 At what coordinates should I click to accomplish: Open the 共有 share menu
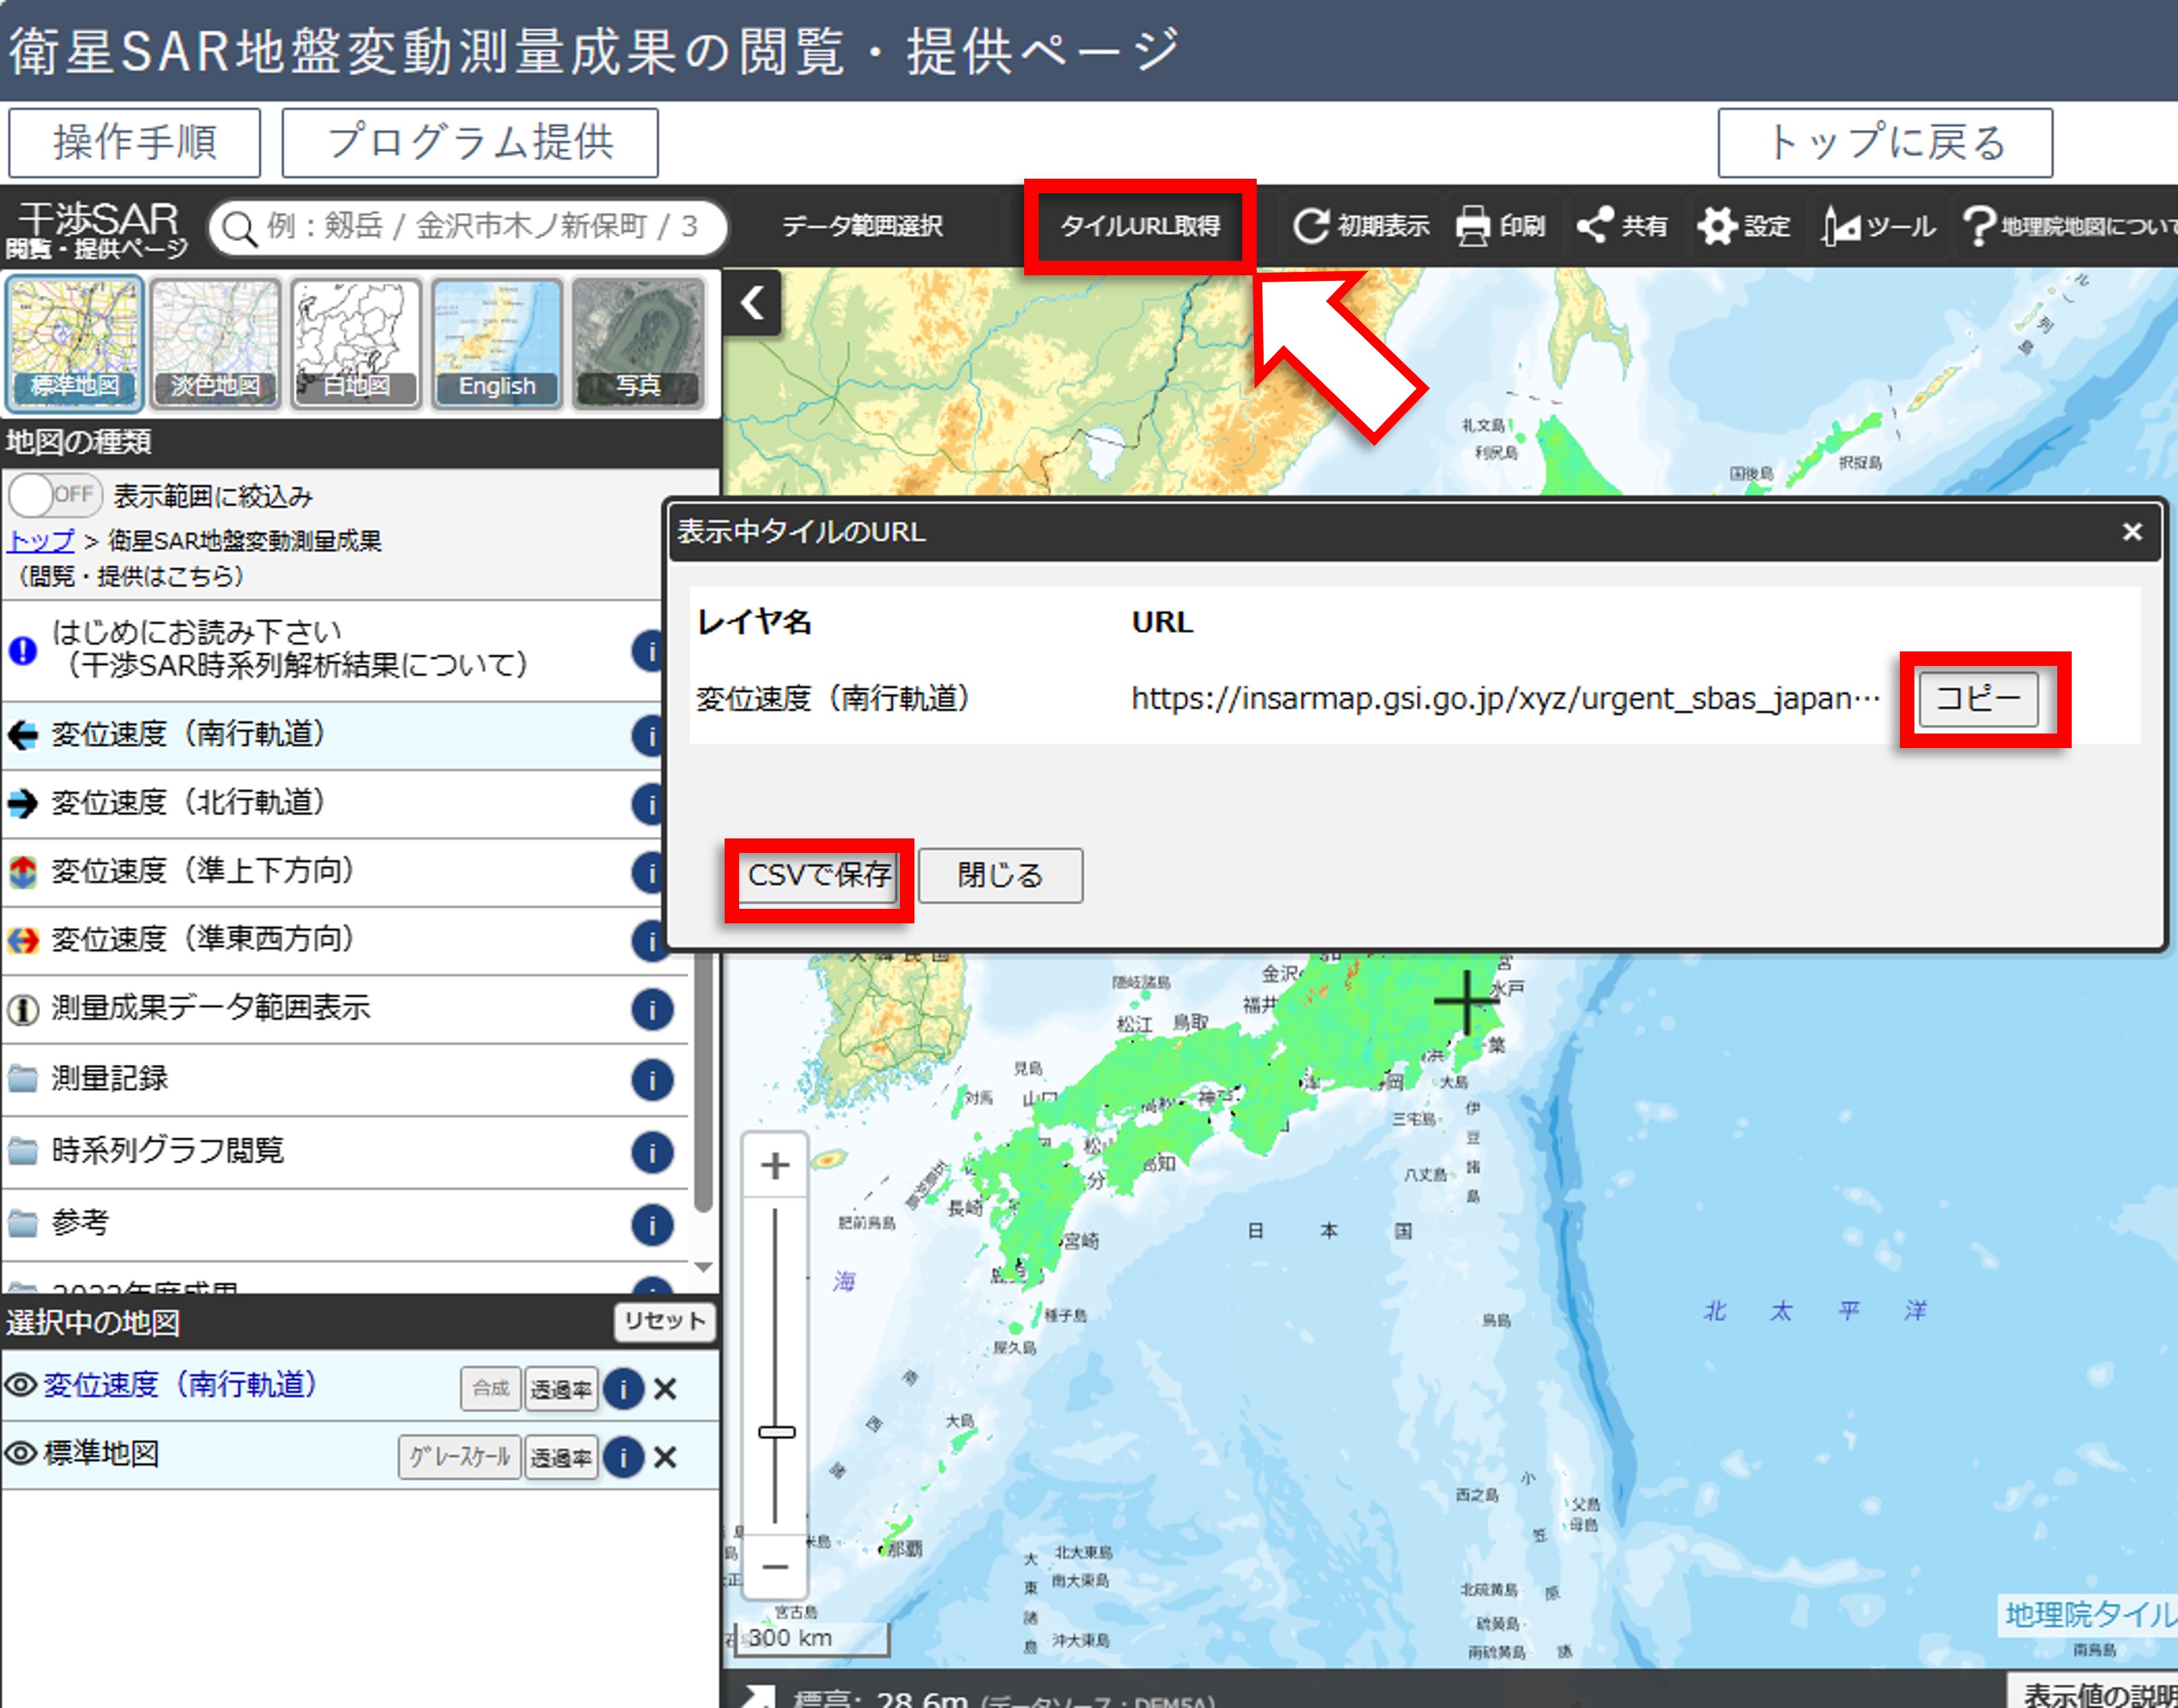pos(1622,227)
